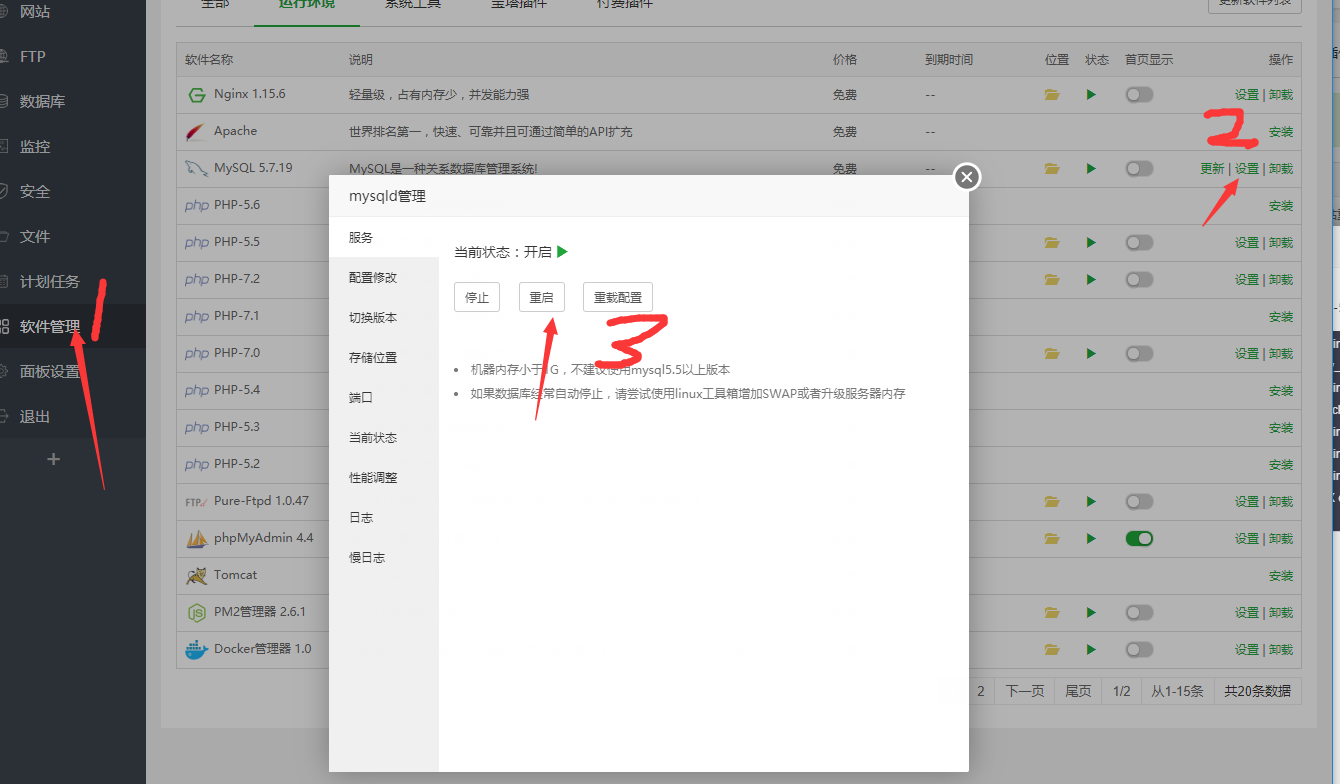Viewport: 1340px width, 784px height.
Task: Select page 2 in the pagination
Action: tap(982, 691)
